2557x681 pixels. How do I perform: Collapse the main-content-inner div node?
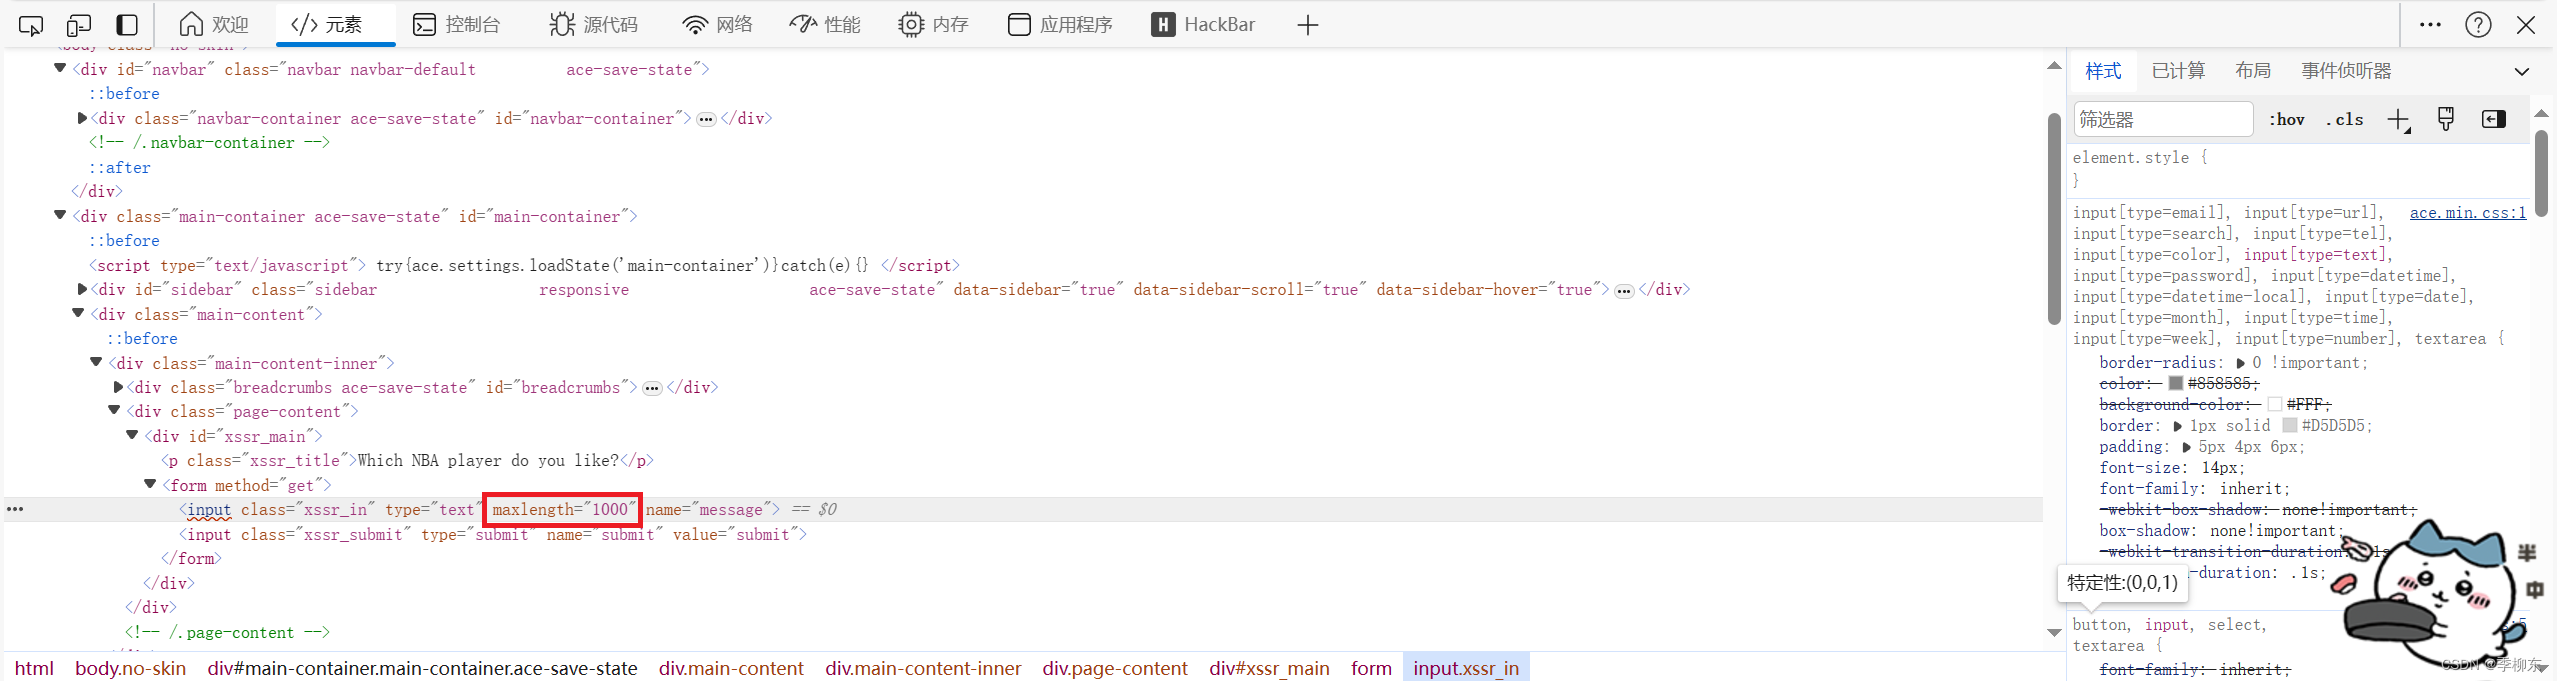pos(96,362)
